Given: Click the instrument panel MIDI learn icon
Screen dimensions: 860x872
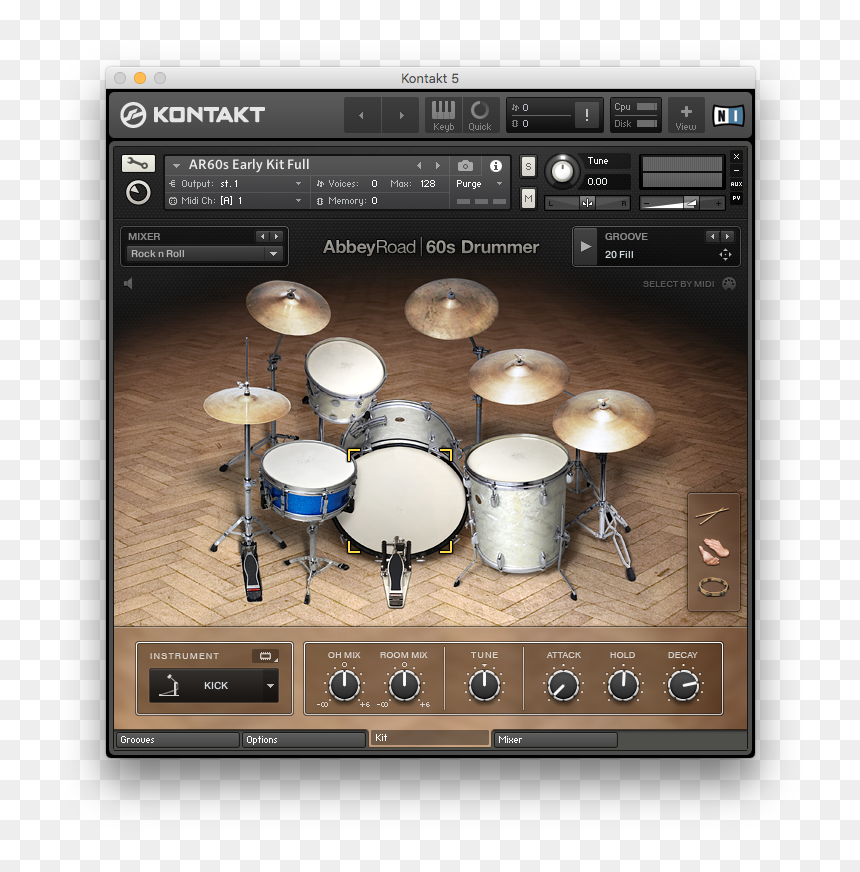Looking at the screenshot, I should point(266,656).
